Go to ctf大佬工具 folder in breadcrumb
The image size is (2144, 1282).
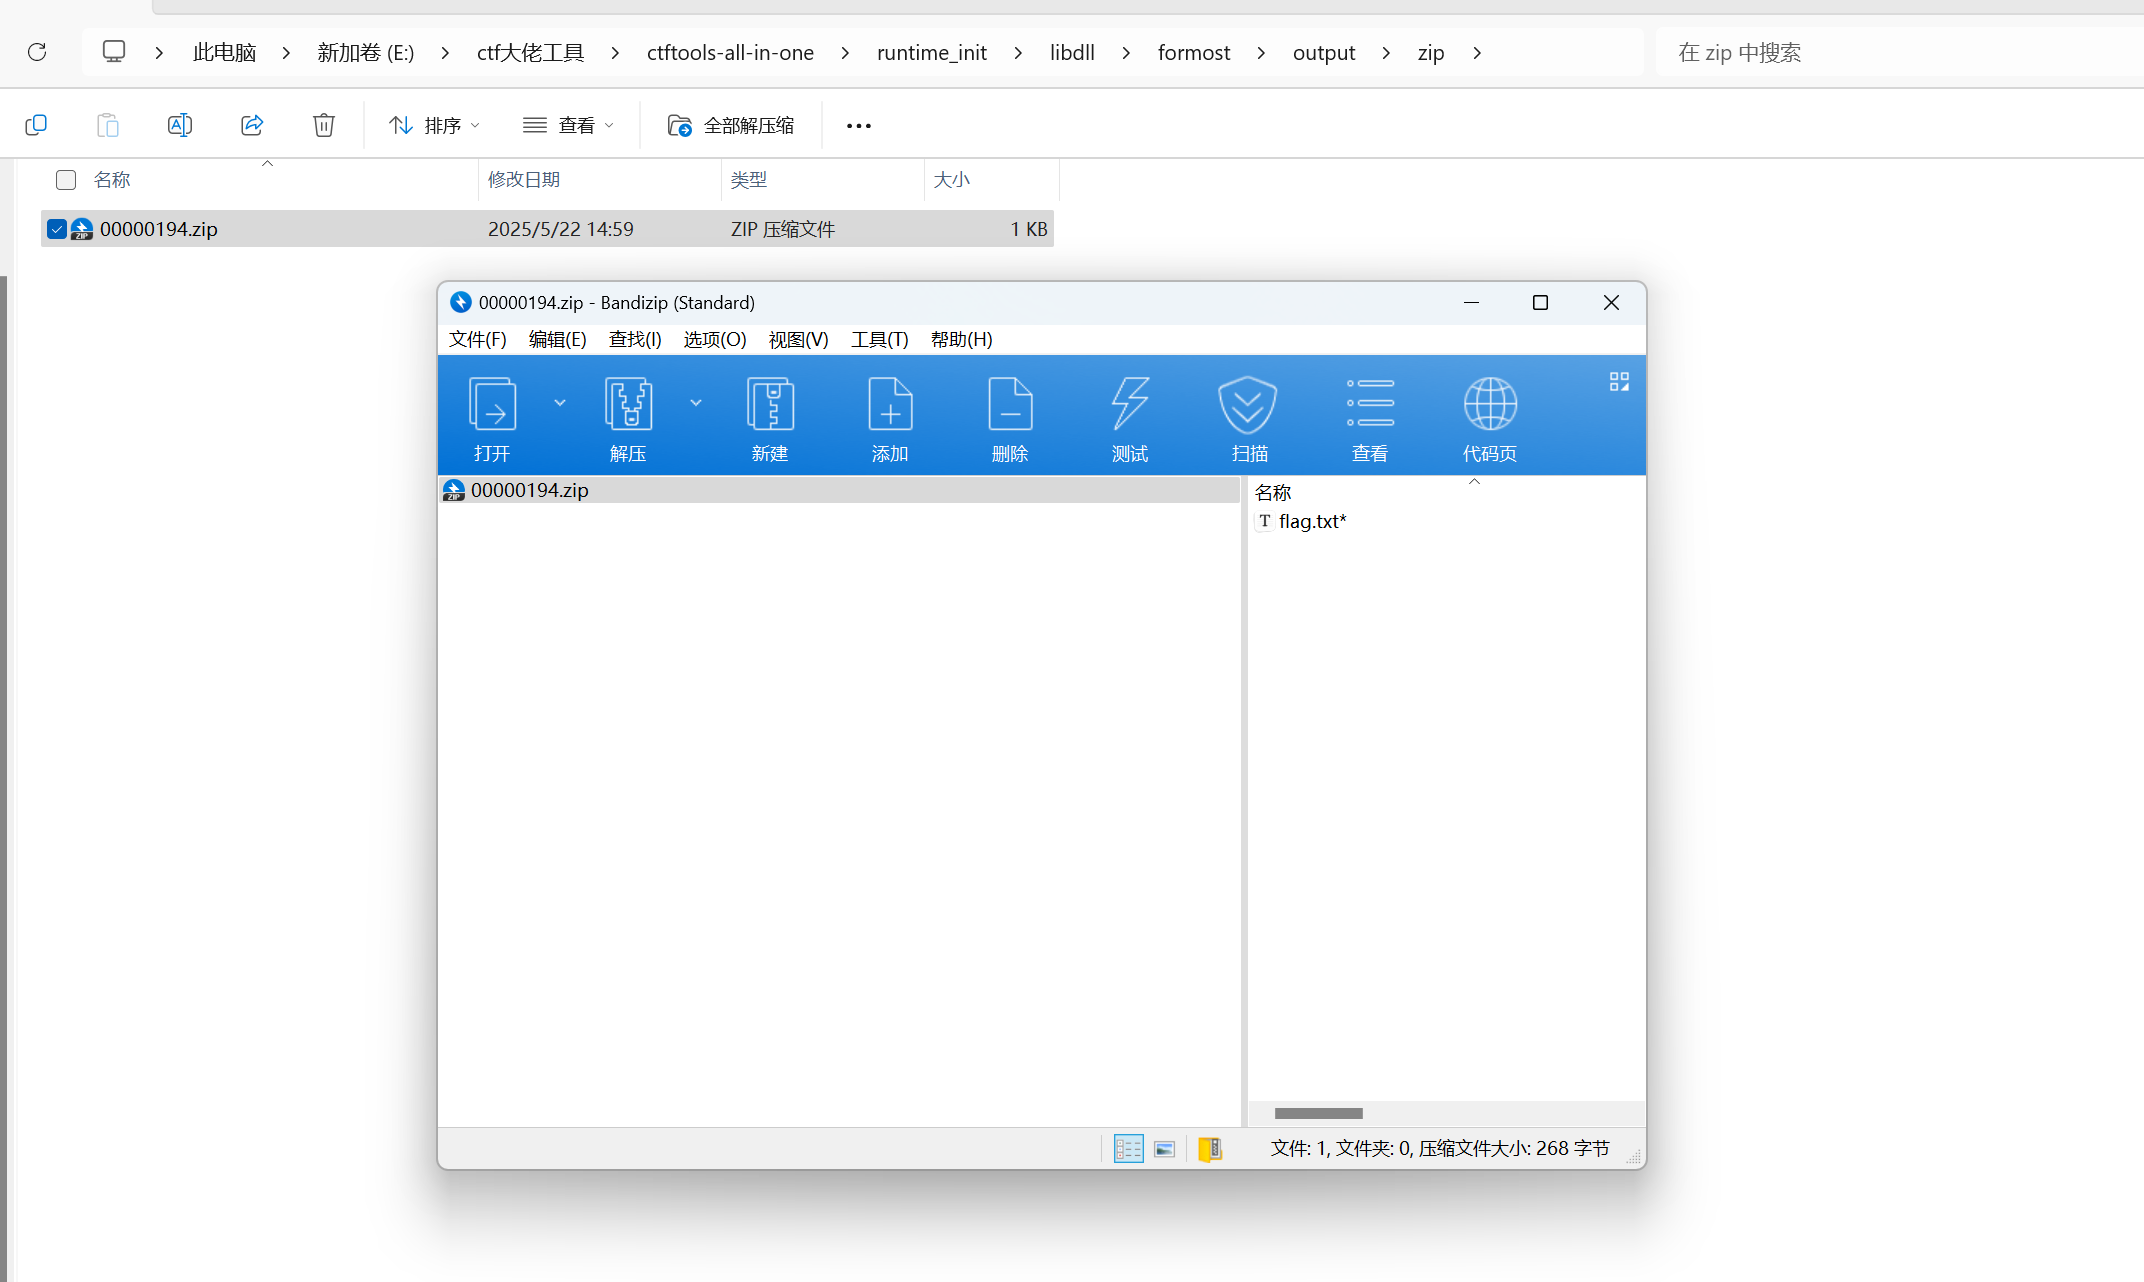[530, 53]
